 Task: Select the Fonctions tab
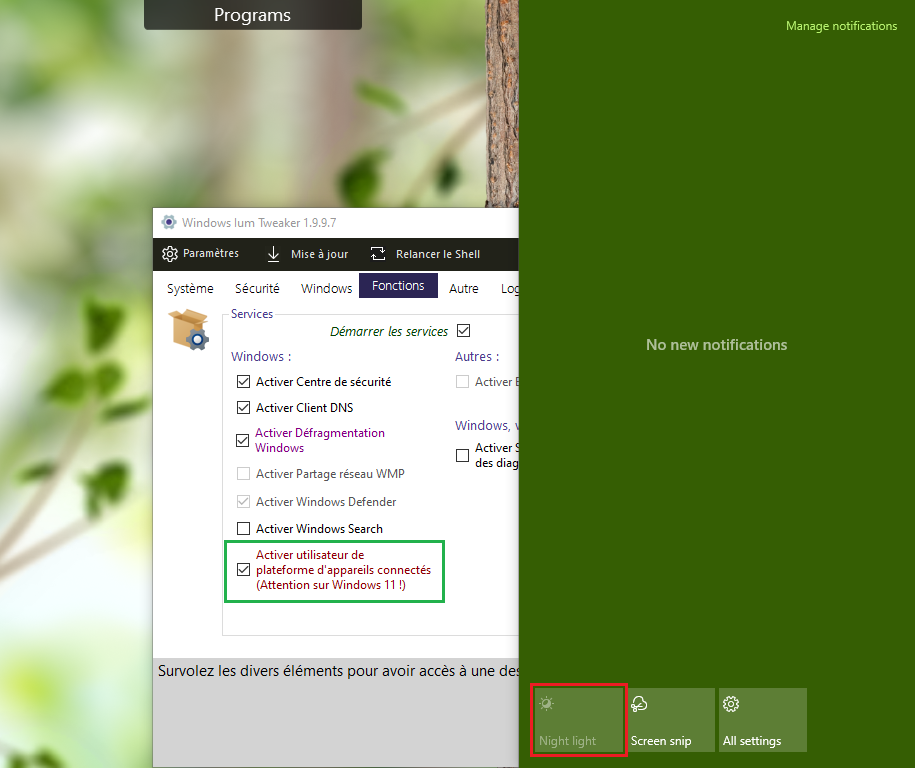[398, 285]
